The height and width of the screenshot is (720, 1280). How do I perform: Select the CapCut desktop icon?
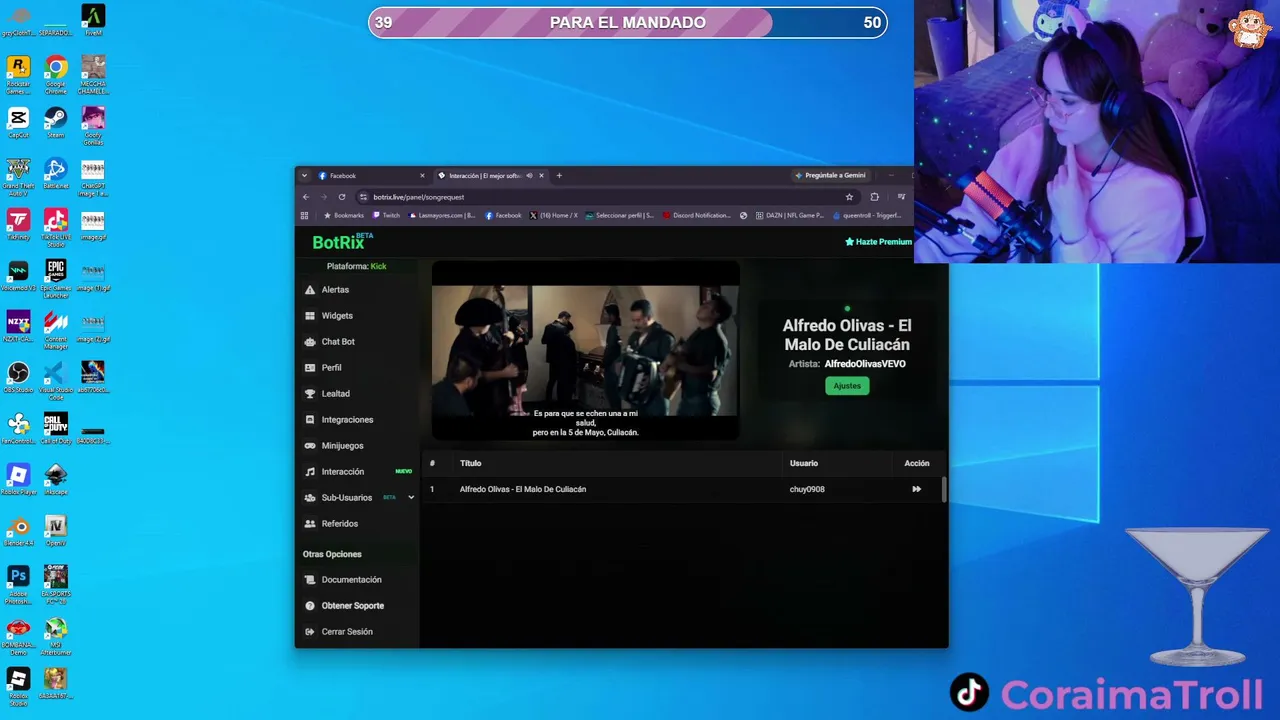pos(18,123)
